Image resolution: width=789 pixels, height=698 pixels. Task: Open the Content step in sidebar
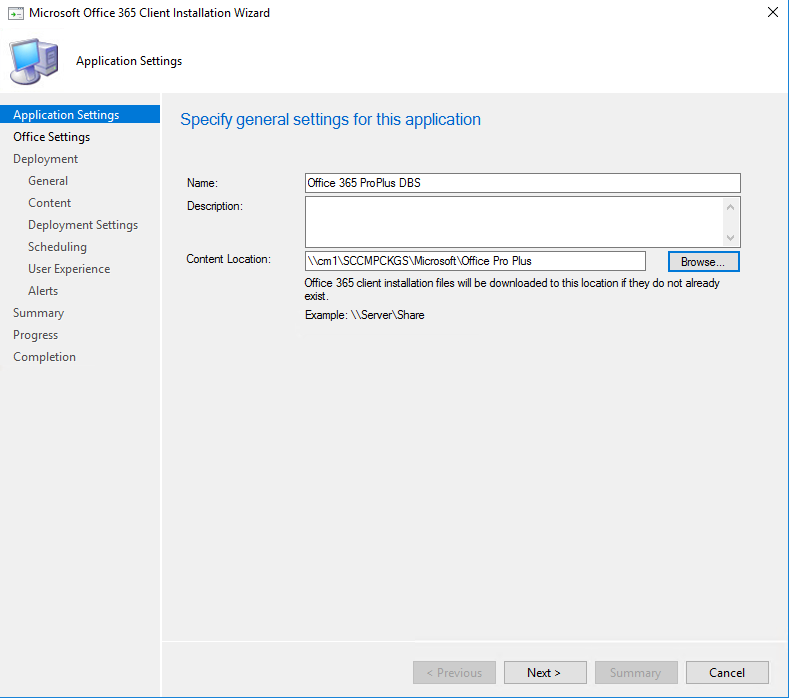click(49, 203)
